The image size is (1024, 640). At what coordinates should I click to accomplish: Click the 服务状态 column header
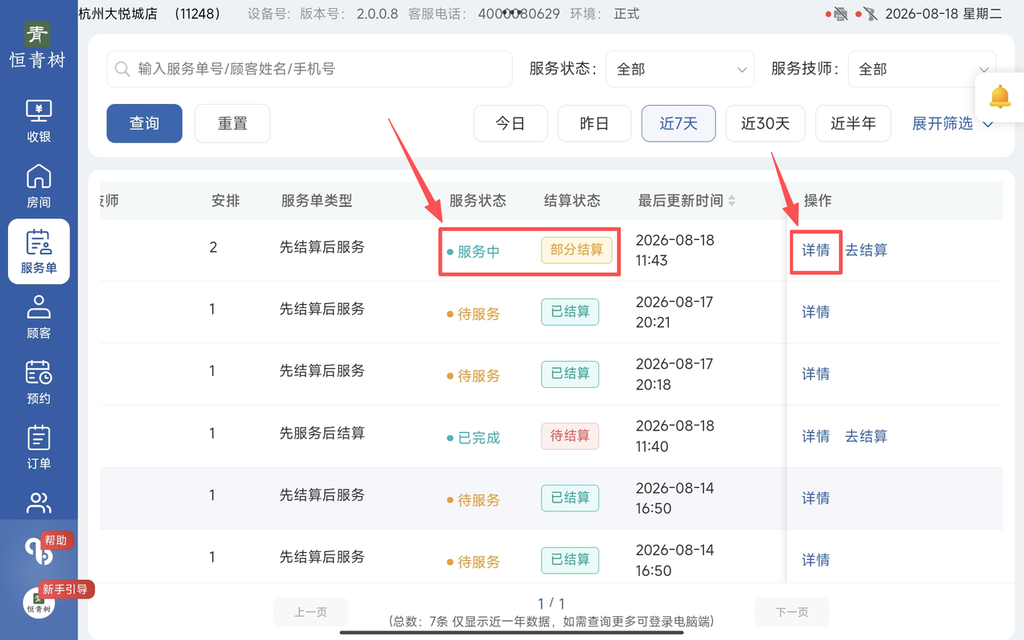477,200
